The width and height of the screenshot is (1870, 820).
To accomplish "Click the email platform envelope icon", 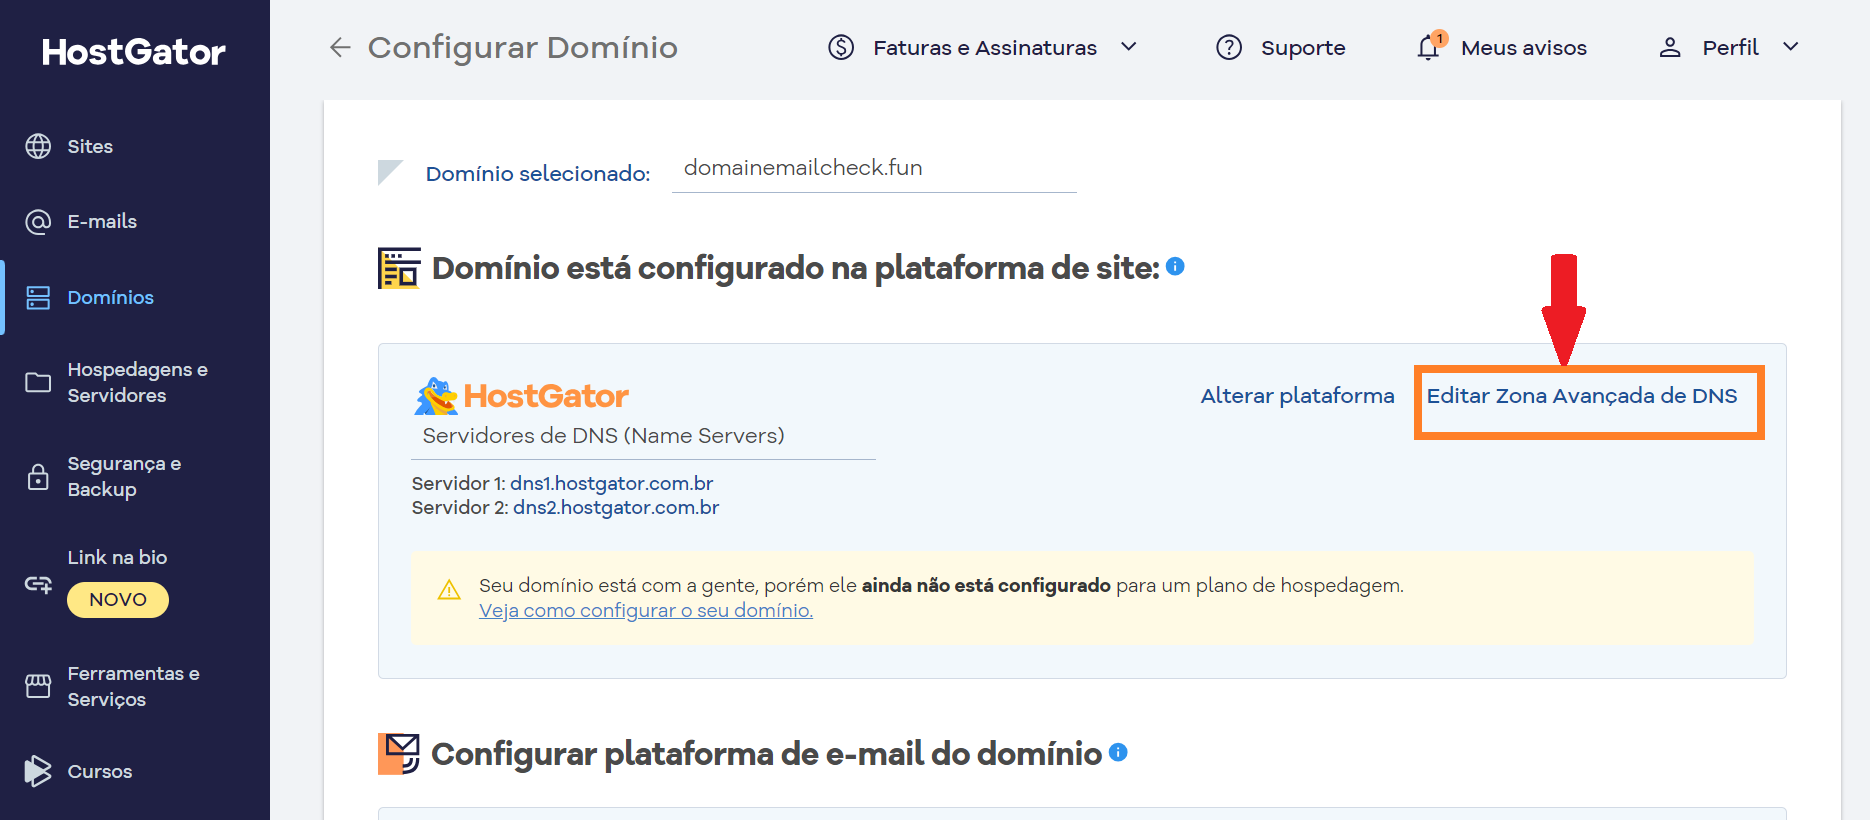I will (x=399, y=754).
